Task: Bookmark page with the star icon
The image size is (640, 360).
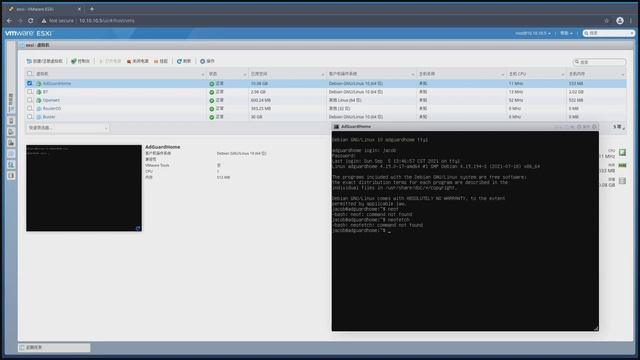Action: pyautogui.click(x=607, y=20)
